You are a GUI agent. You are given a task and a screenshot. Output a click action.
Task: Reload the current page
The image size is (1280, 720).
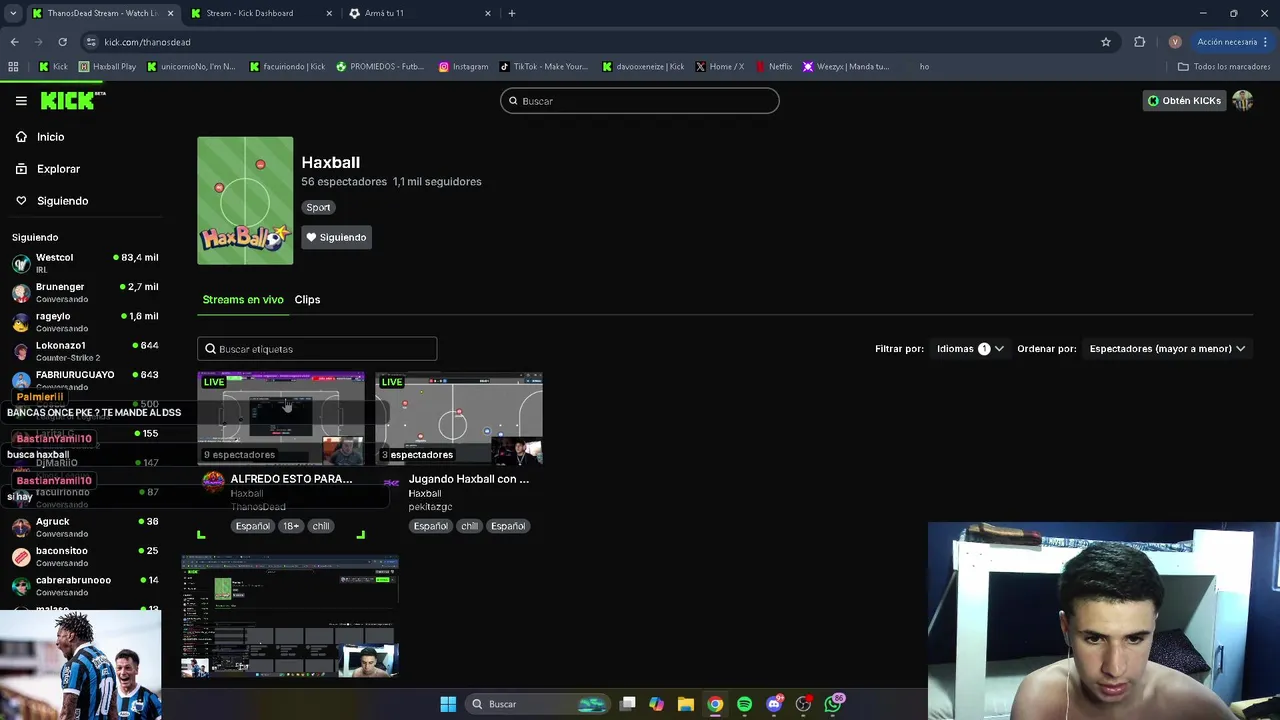(x=62, y=42)
